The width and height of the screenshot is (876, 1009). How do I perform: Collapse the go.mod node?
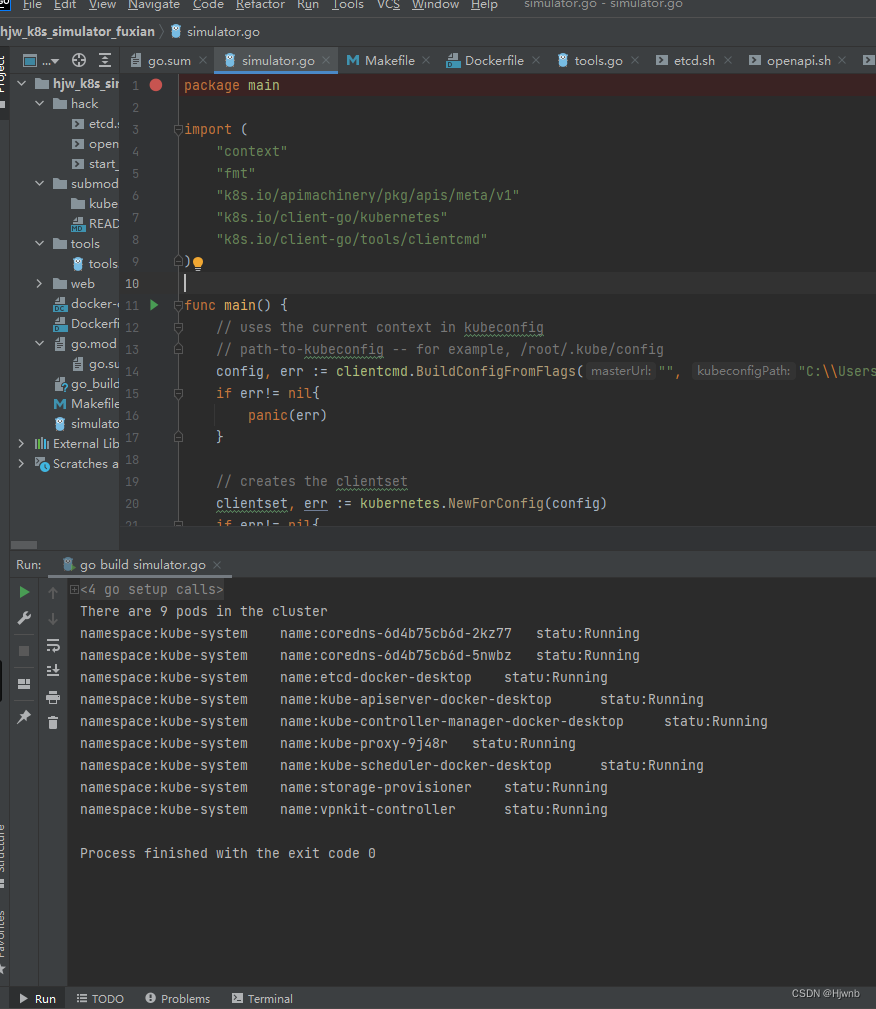pos(40,344)
